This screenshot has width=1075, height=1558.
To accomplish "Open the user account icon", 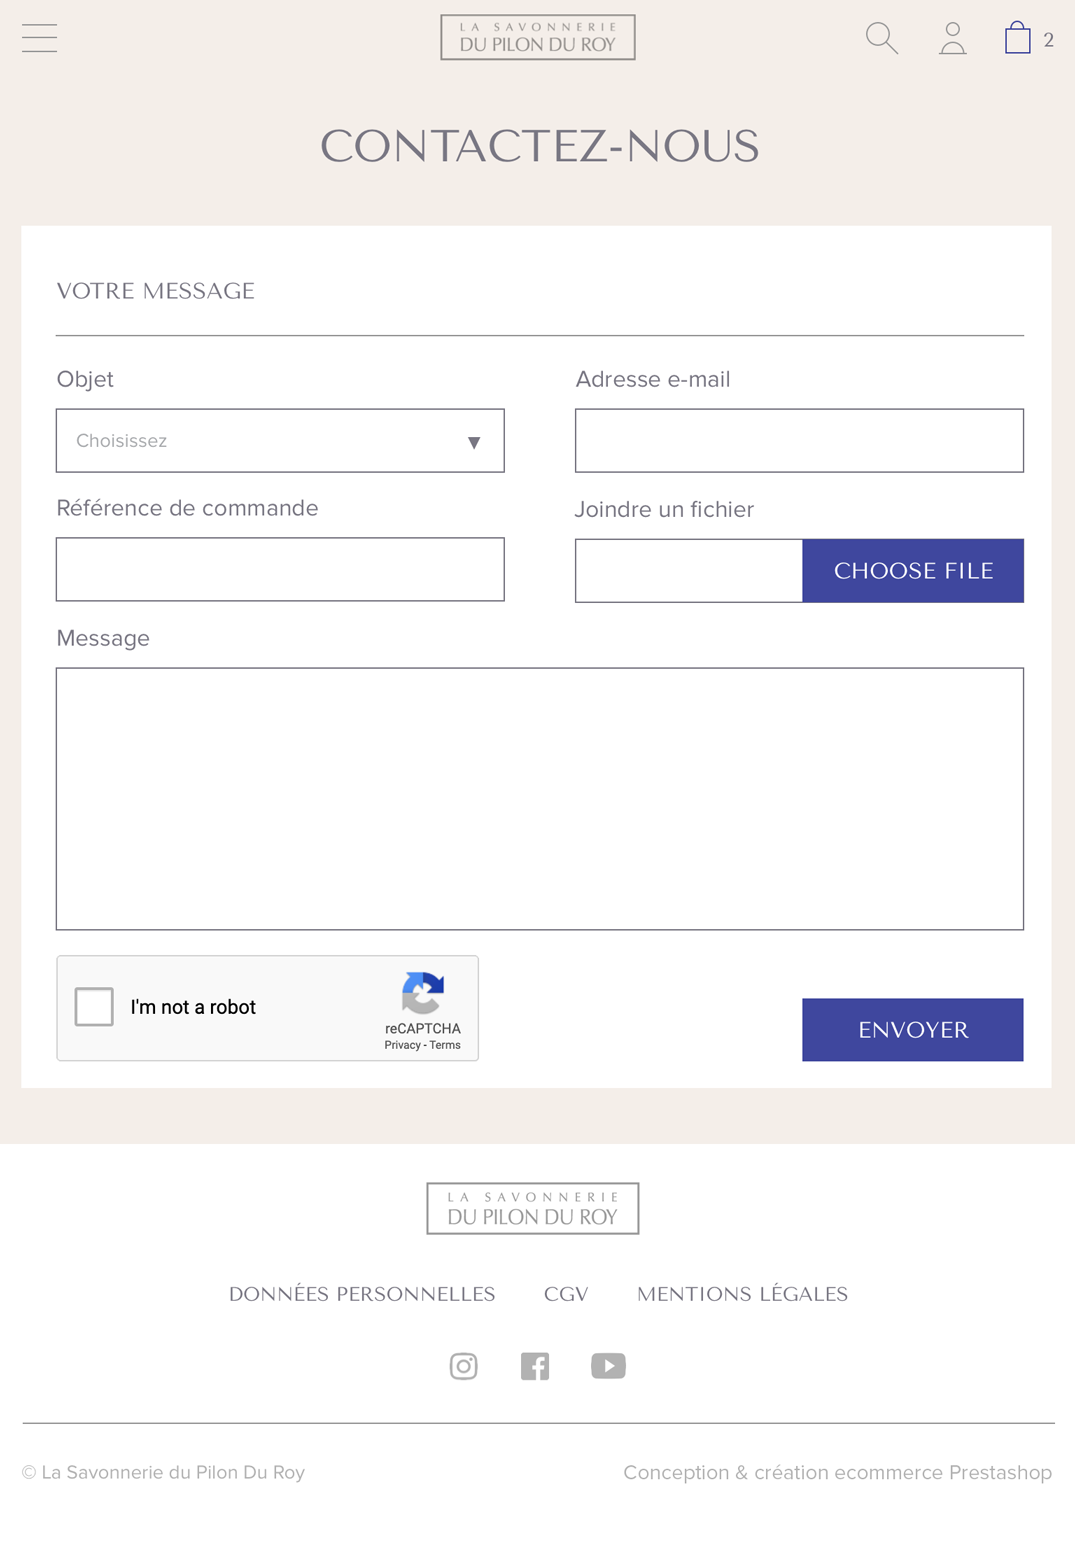I will pyautogui.click(x=953, y=38).
